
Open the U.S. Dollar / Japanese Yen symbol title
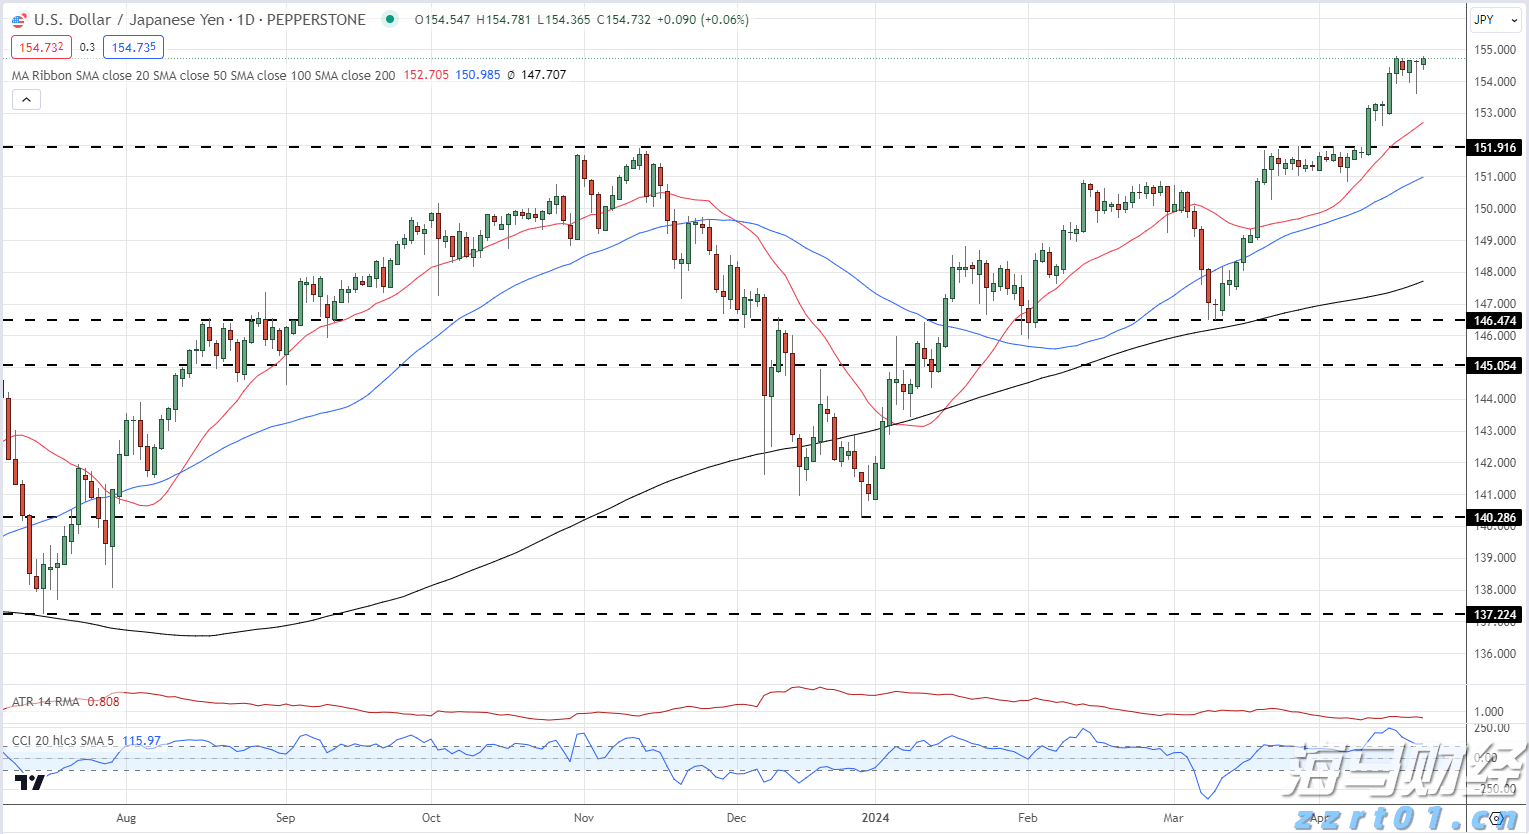pyautogui.click(x=200, y=19)
